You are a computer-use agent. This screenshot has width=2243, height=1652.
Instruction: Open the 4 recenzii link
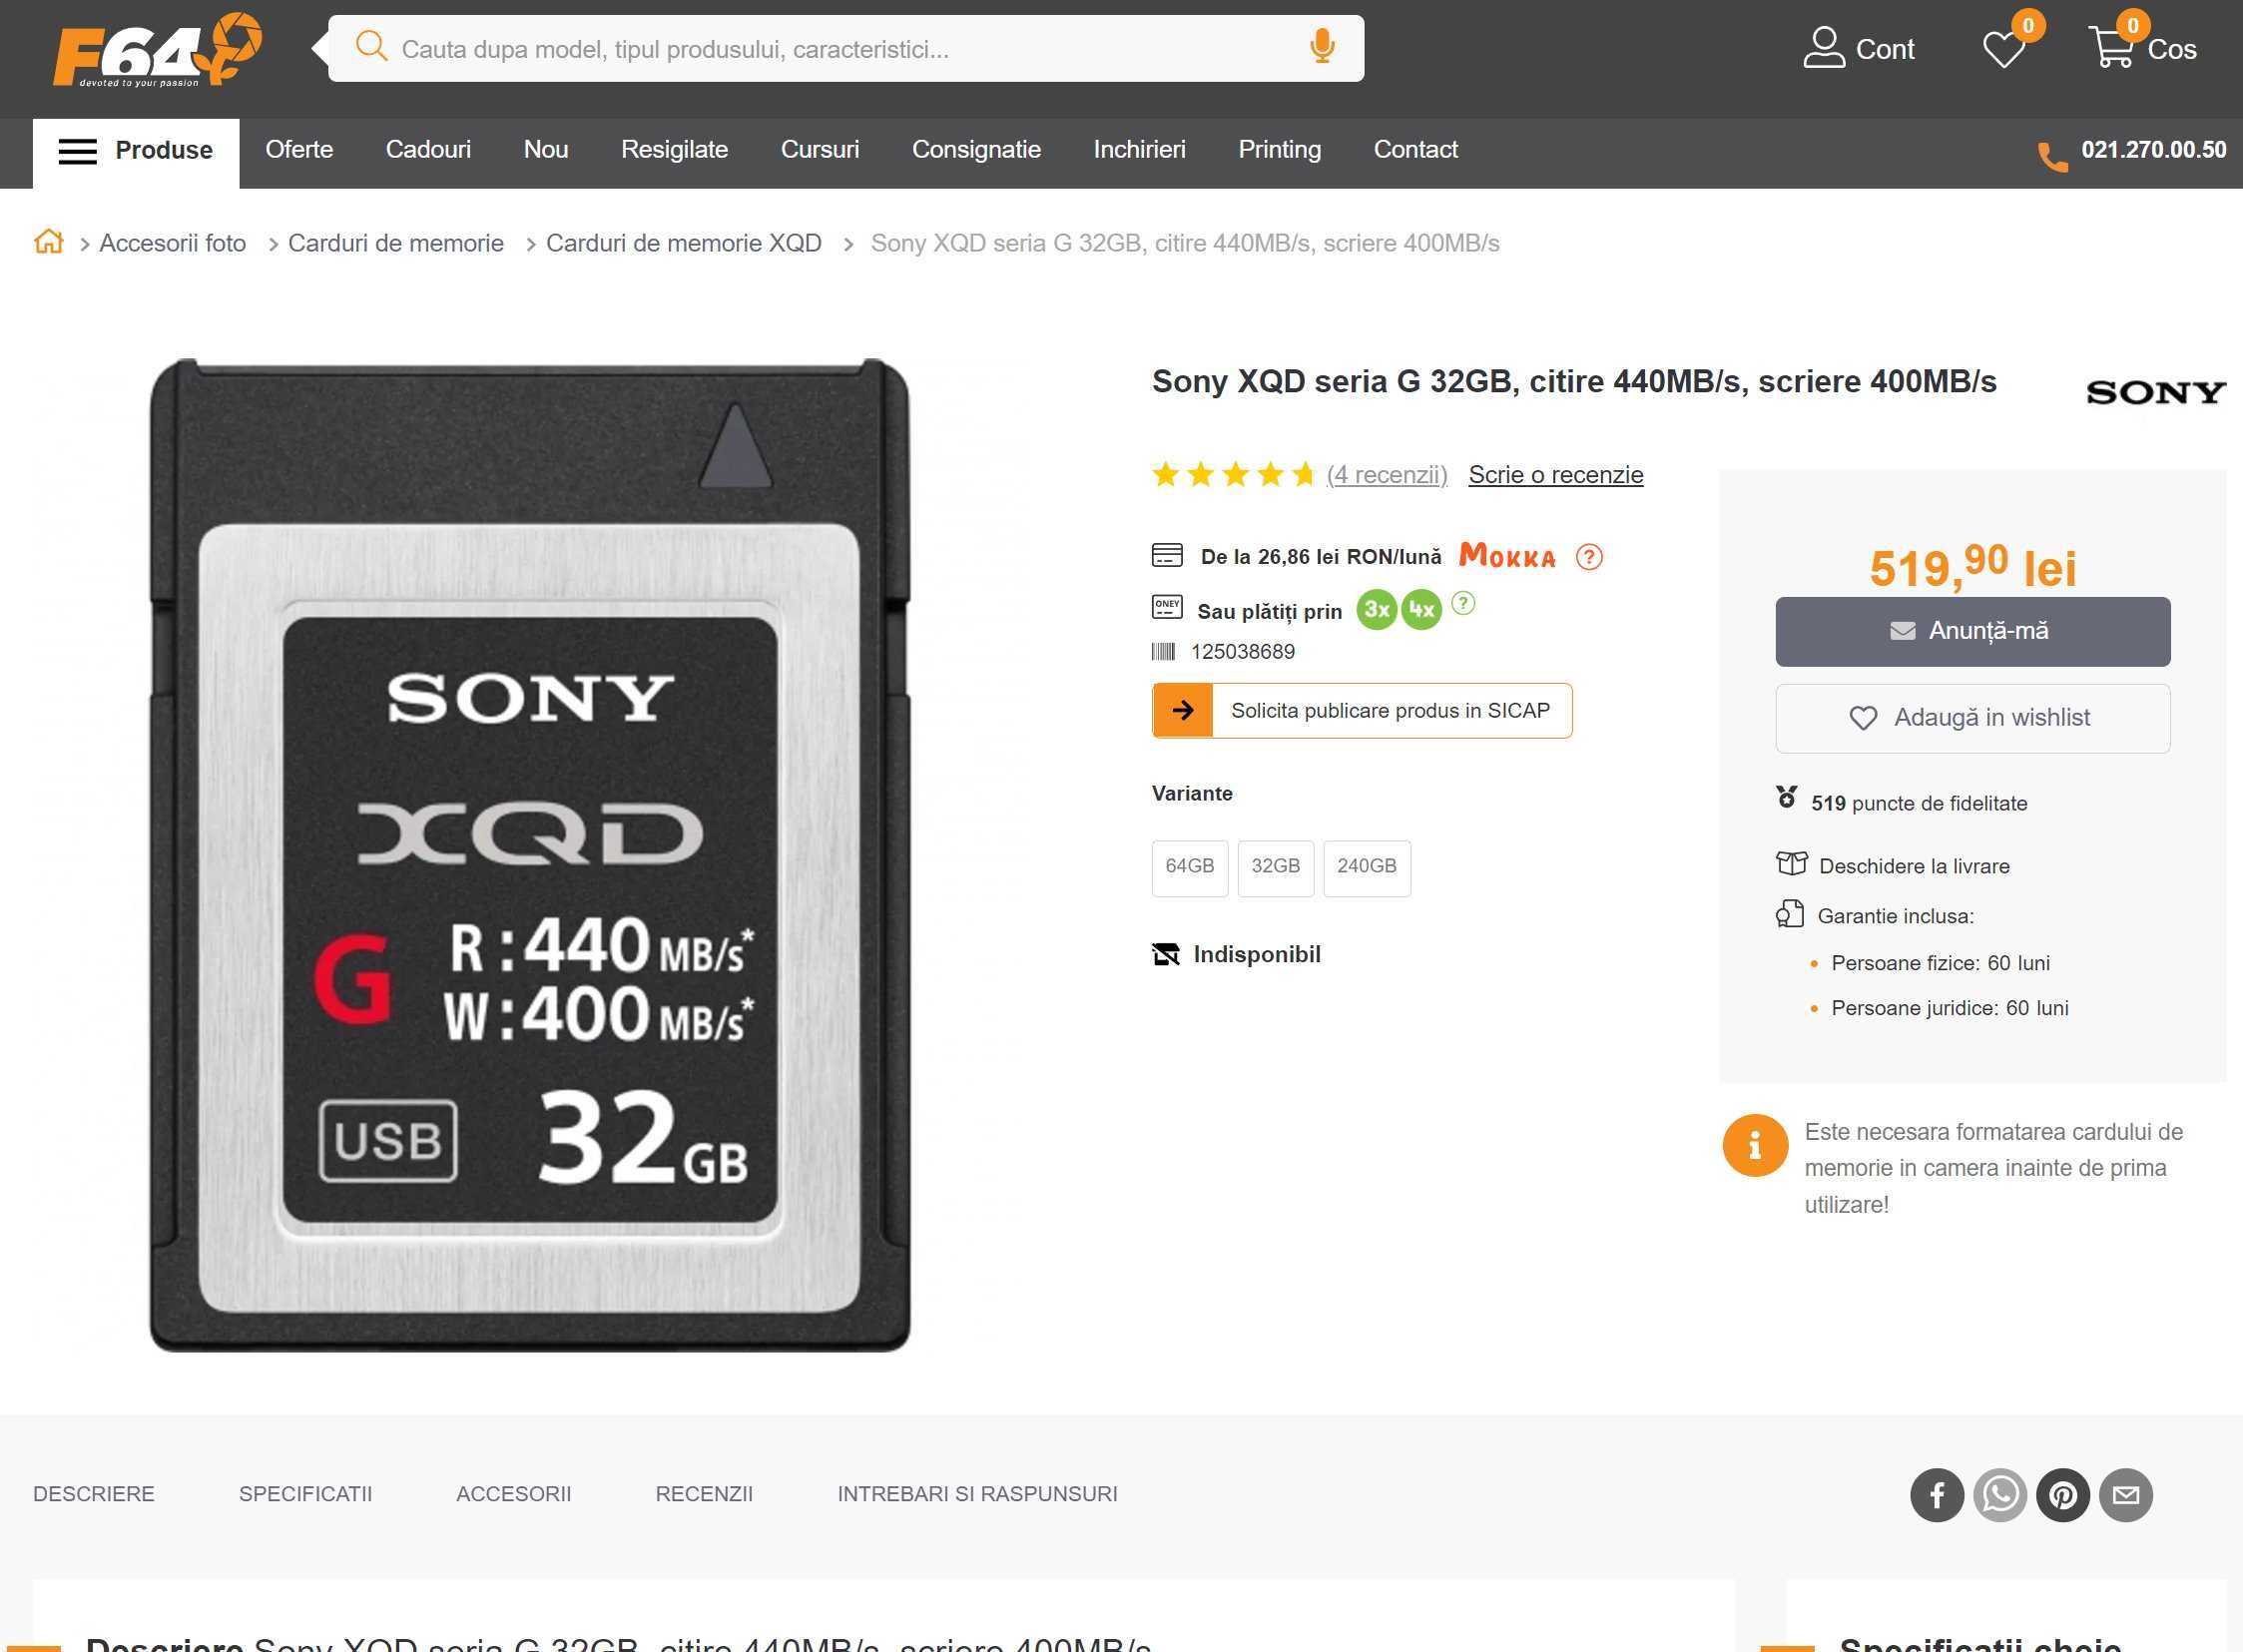tap(1387, 475)
